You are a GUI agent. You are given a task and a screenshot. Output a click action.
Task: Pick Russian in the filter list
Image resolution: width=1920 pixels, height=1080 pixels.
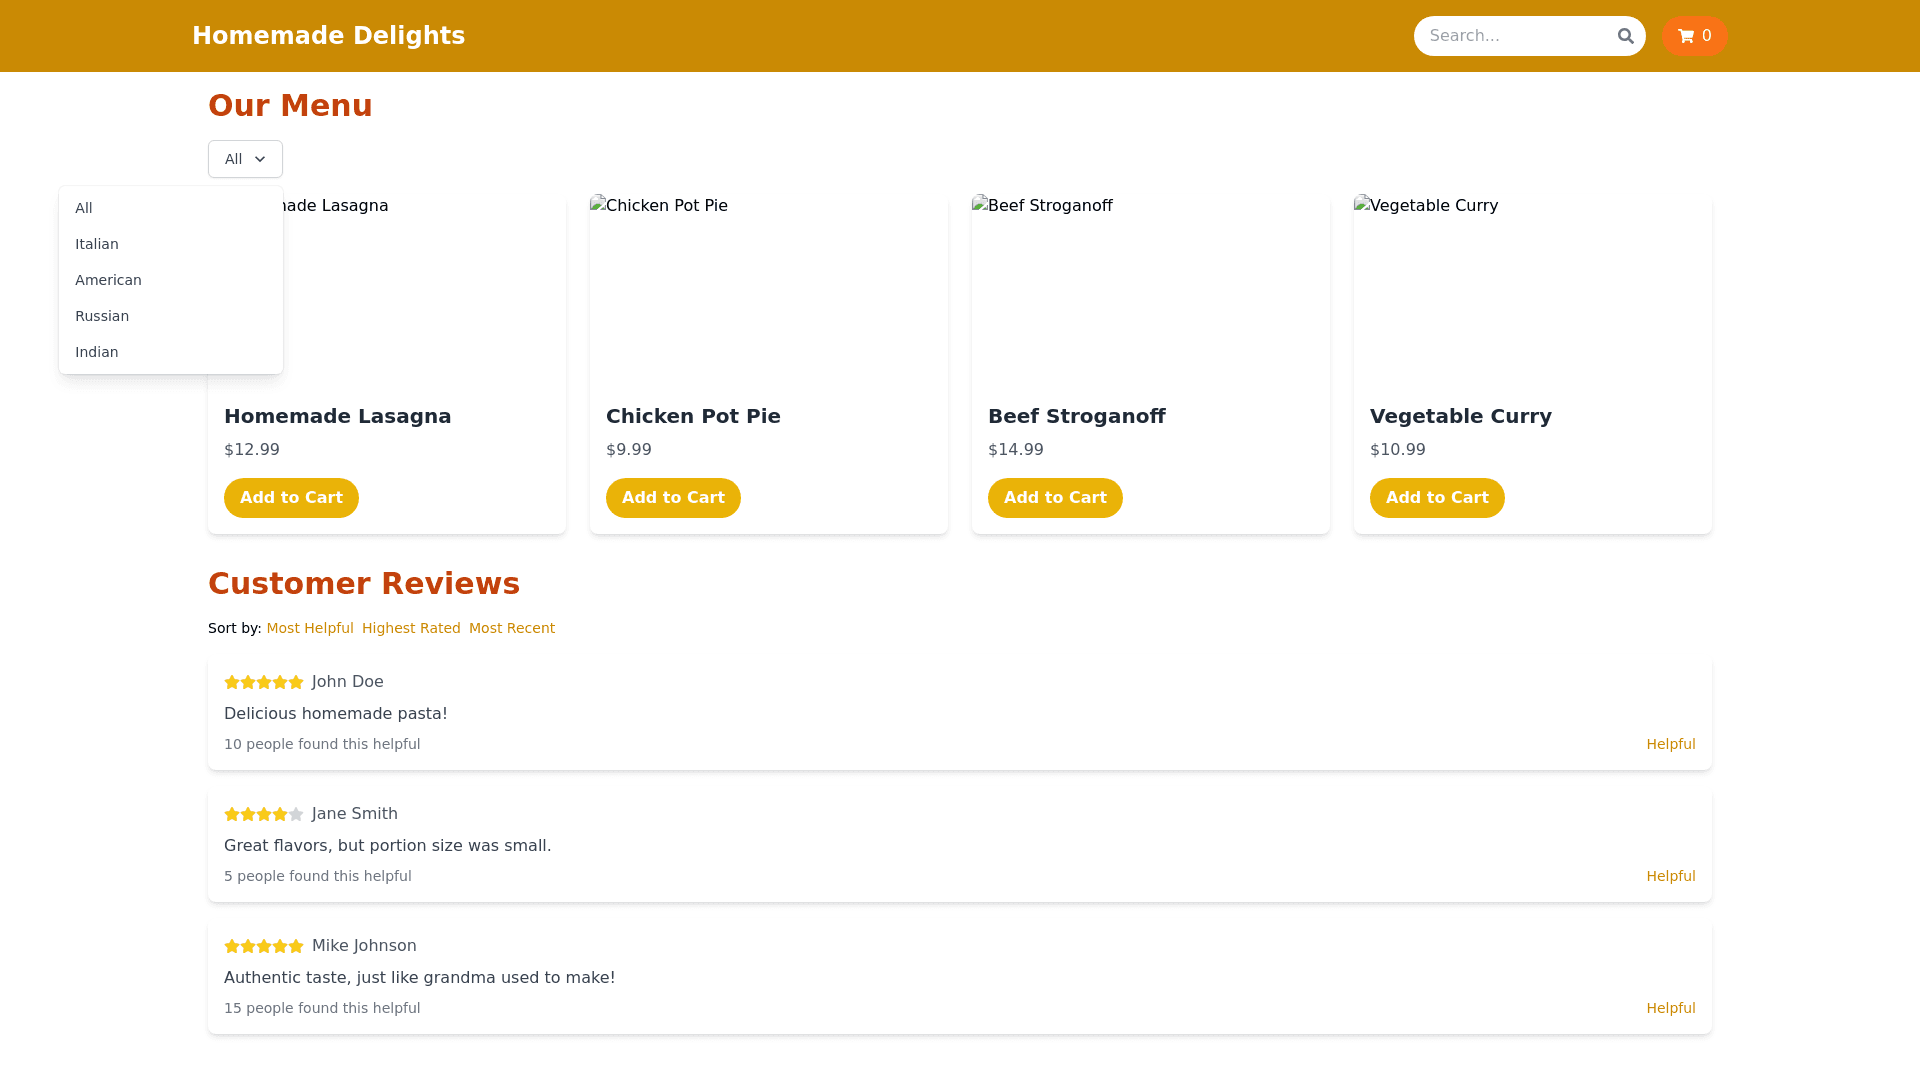pyautogui.click(x=102, y=316)
